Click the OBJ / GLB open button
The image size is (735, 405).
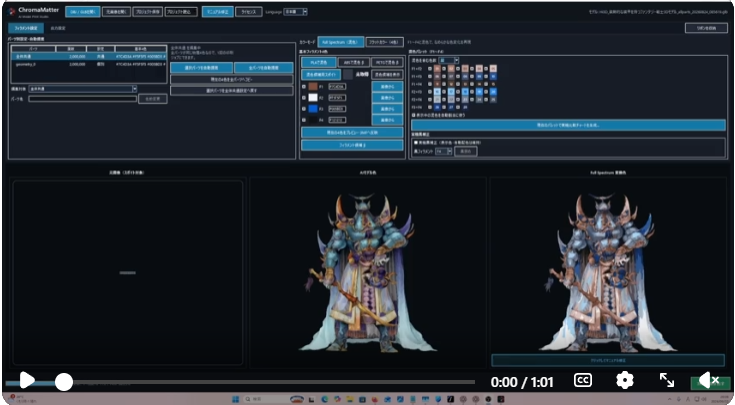[x=82, y=12]
